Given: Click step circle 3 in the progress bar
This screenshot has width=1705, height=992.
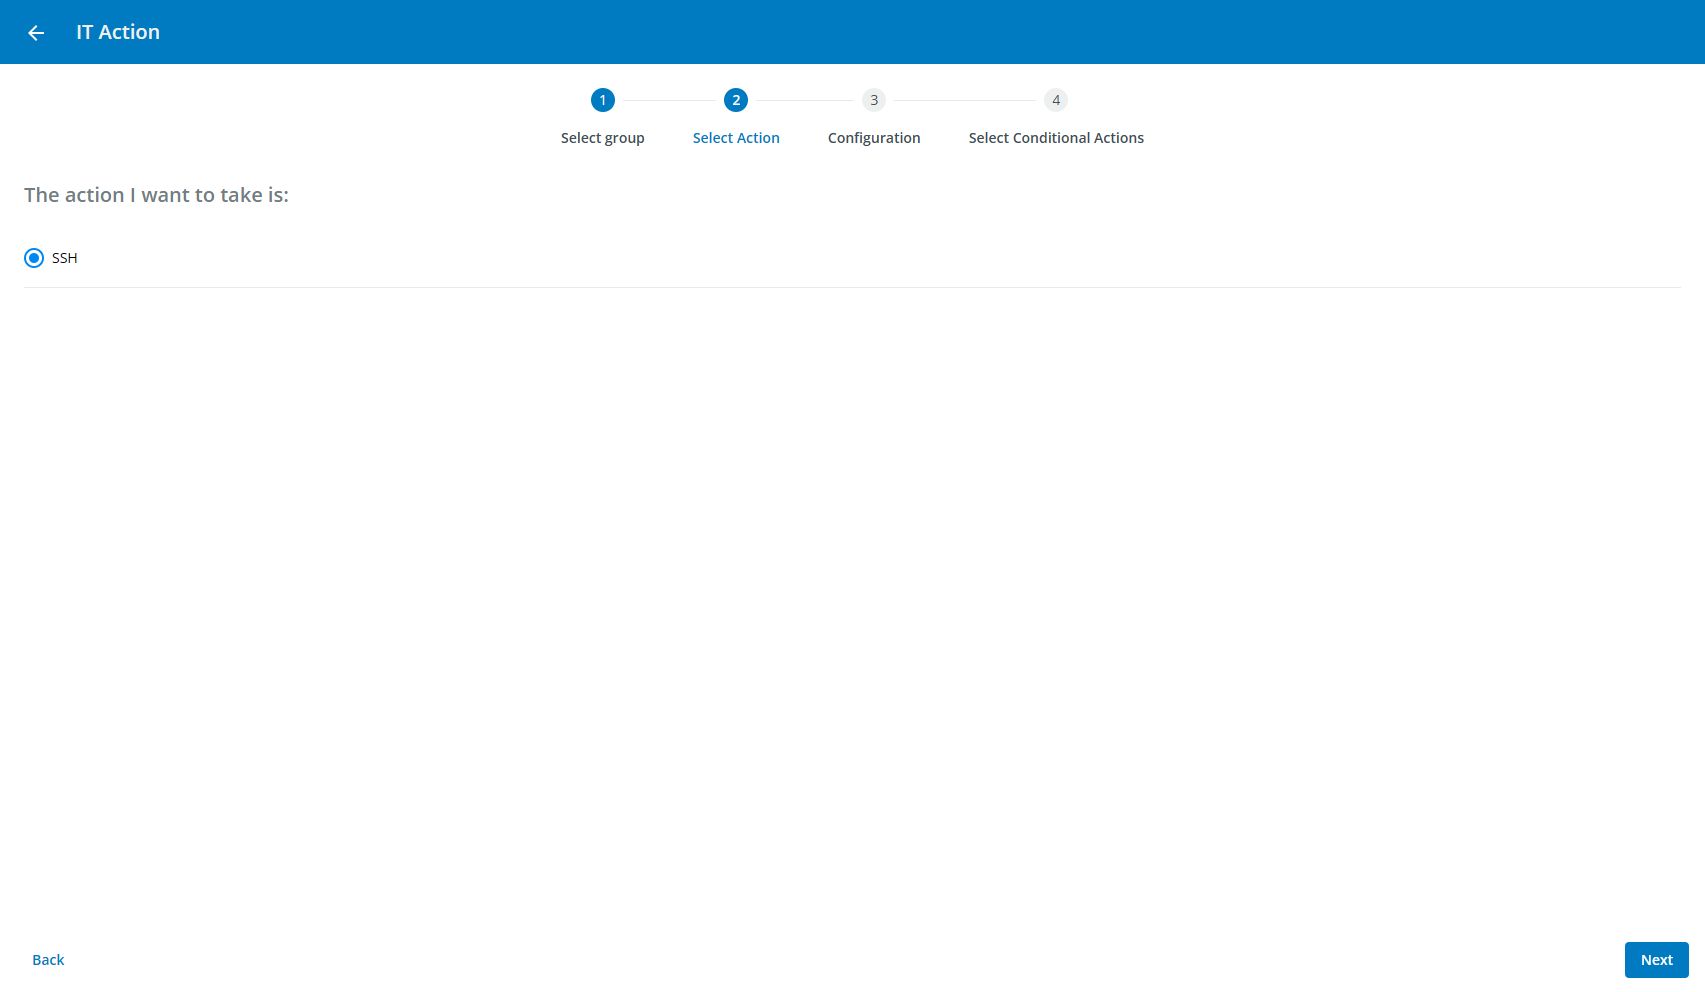Looking at the screenshot, I should [x=873, y=100].
